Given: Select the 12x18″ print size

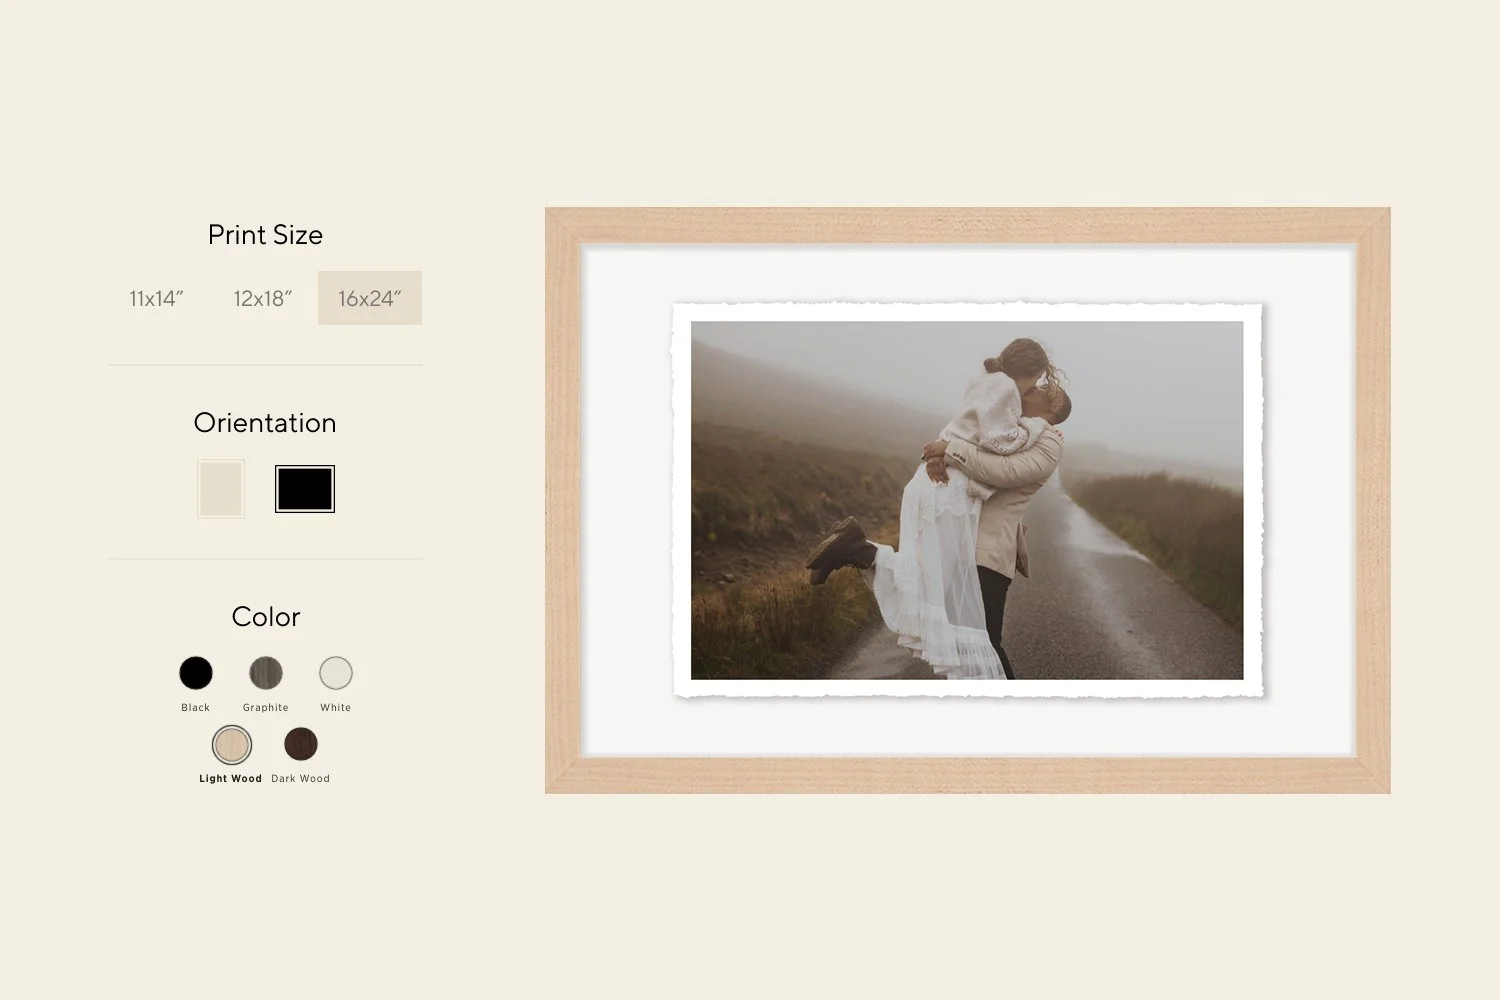Looking at the screenshot, I should (x=262, y=298).
